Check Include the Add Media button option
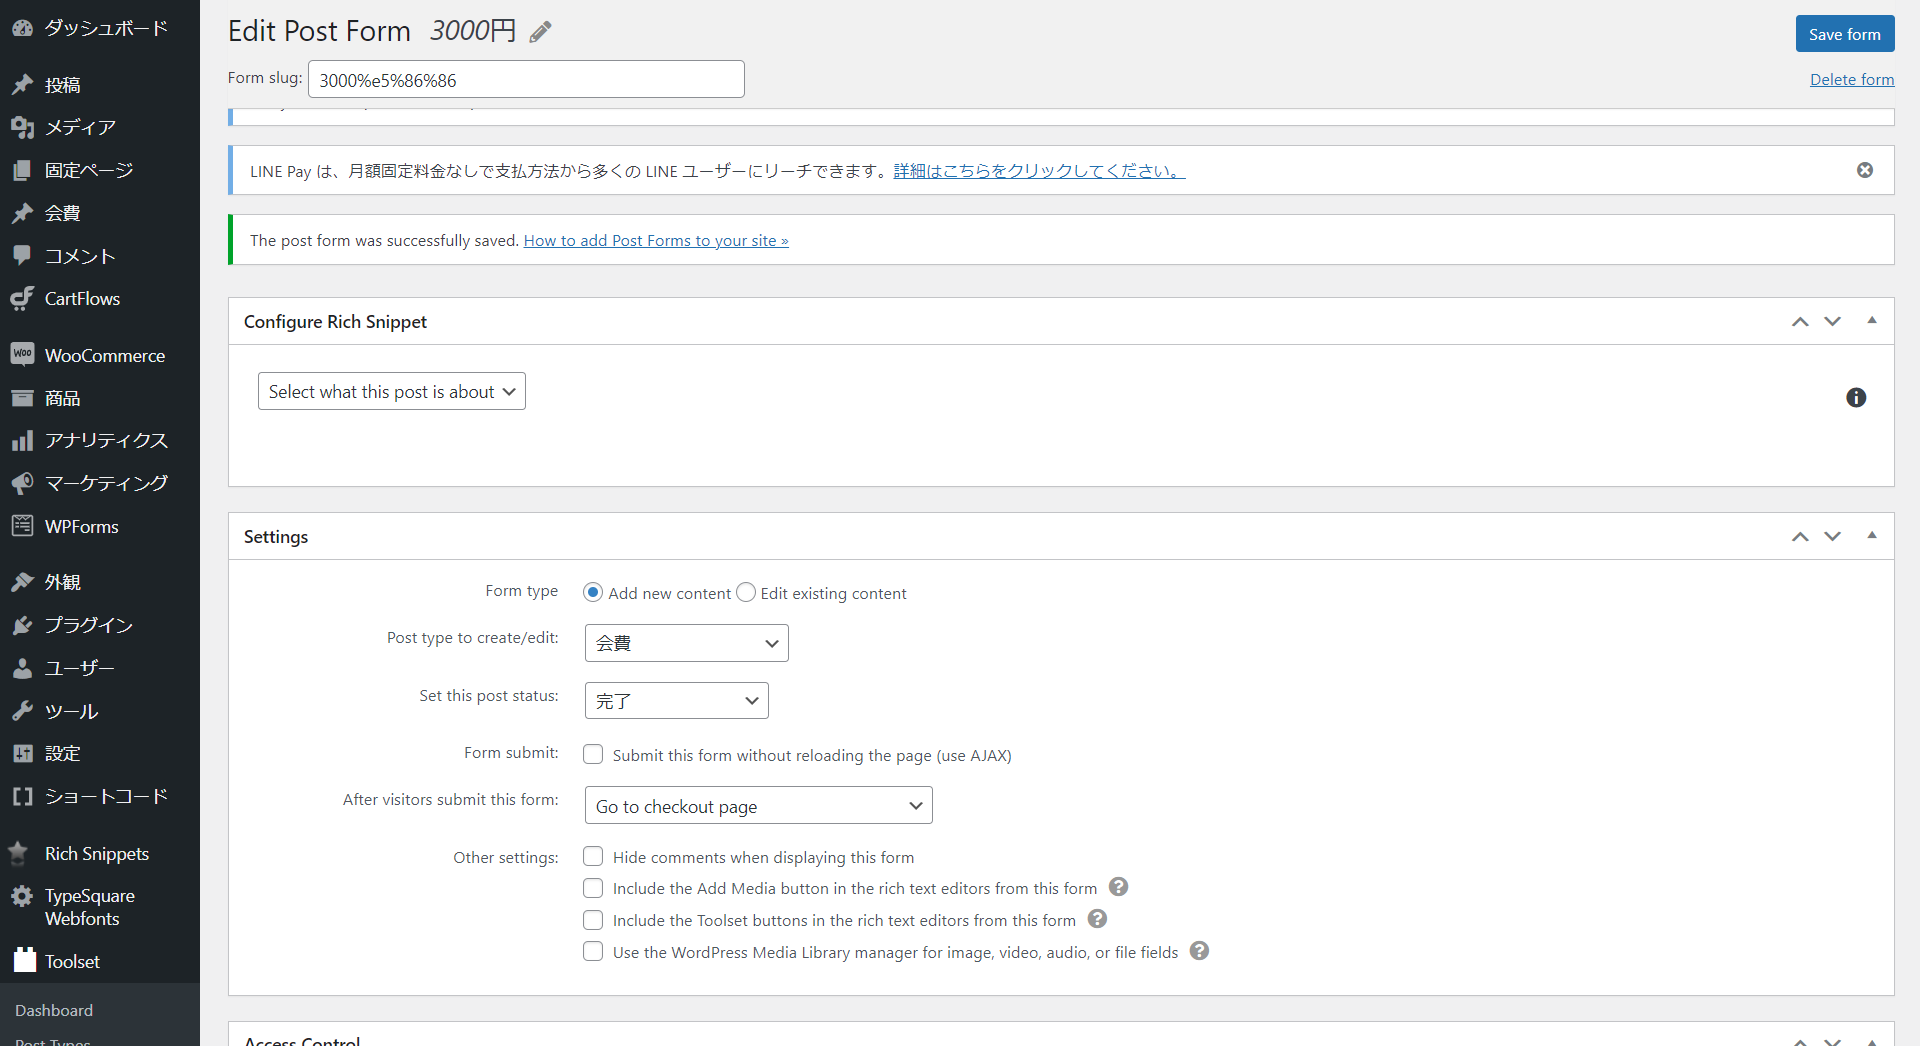This screenshot has height=1046, width=1920. pos(593,888)
